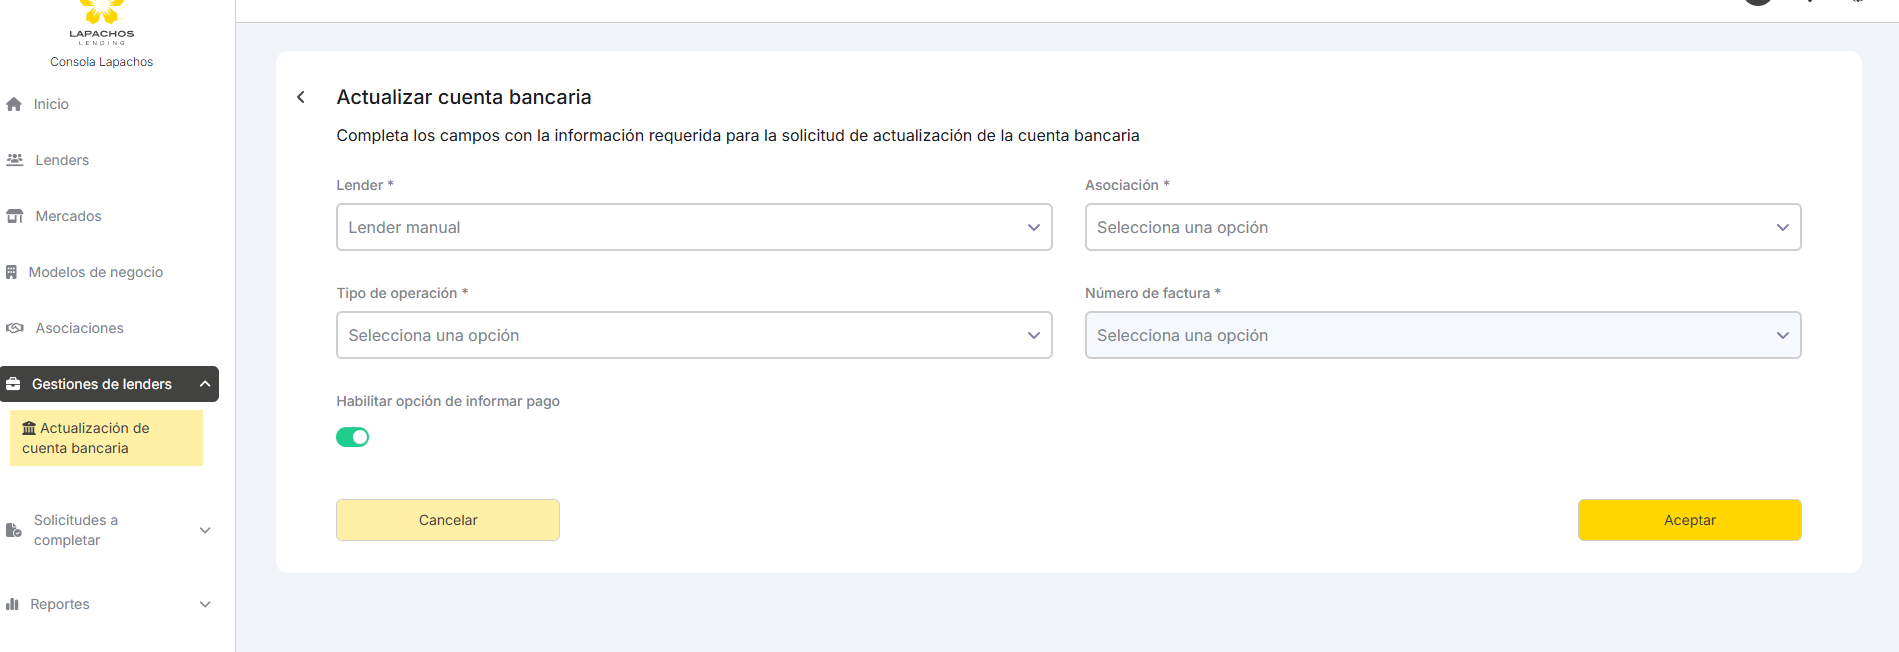
Task: Click the Reportes bar chart icon
Action: click(13, 604)
